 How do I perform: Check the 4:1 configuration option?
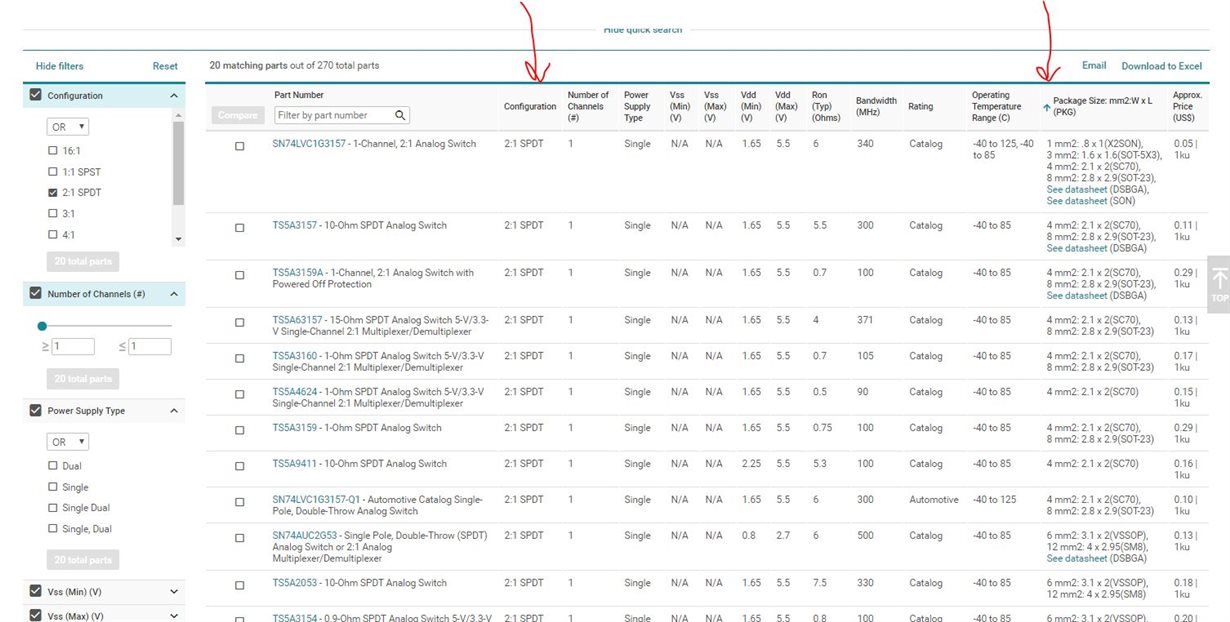click(53, 234)
